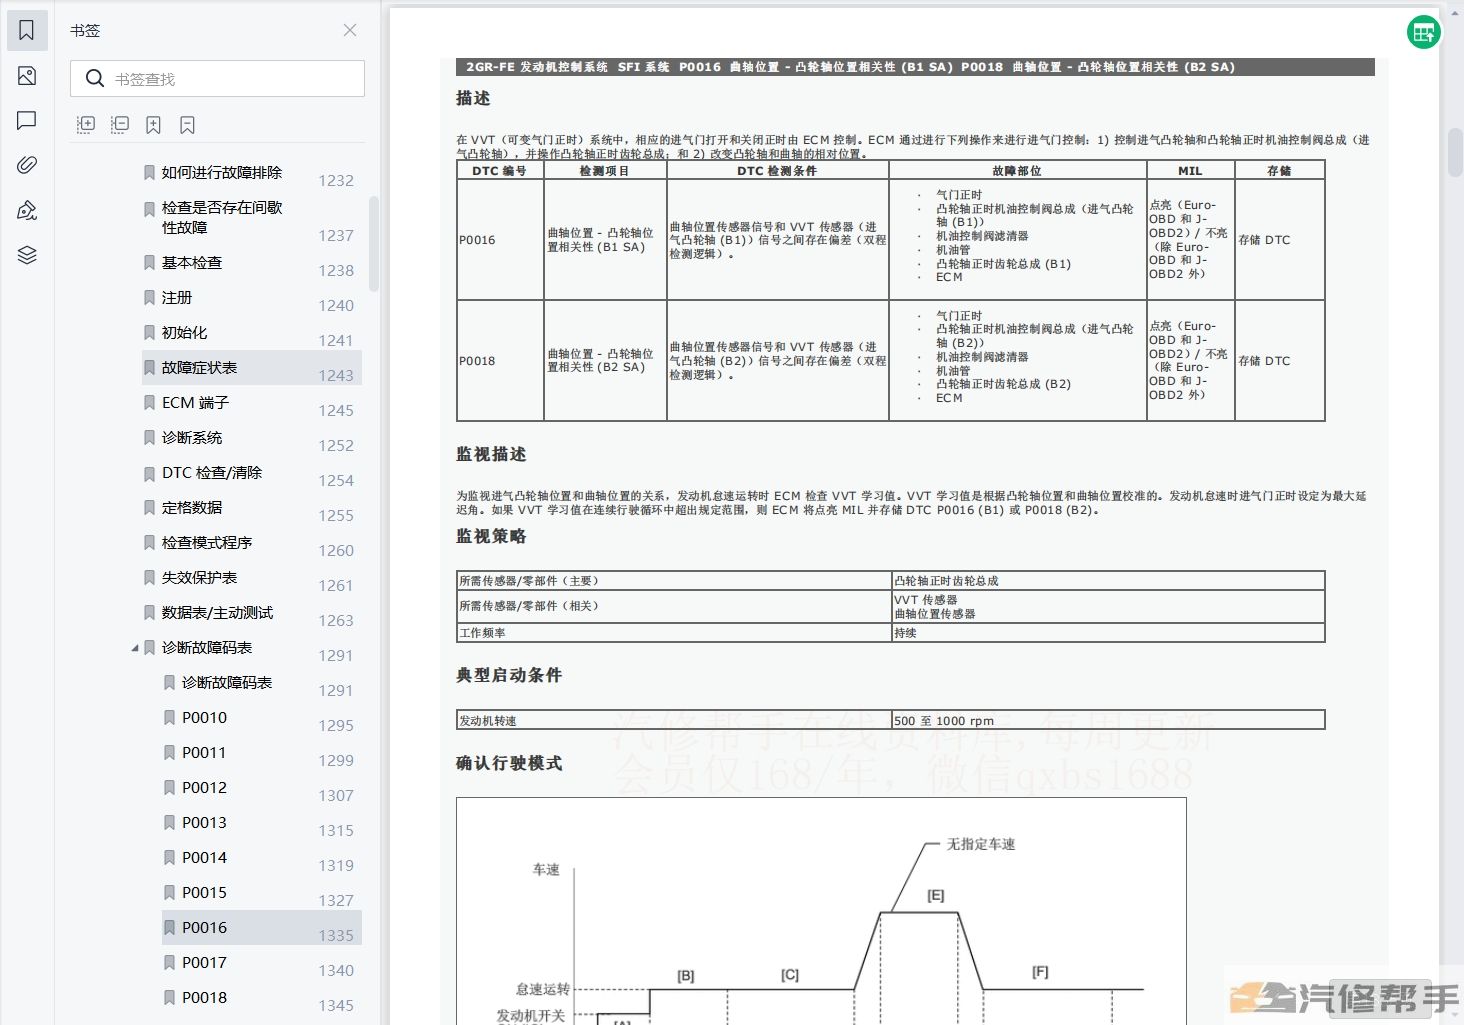Viewport: 1464px width, 1025px height.
Task: Open bookmark P0011
Action: pyautogui.click(x=204, y=752)
